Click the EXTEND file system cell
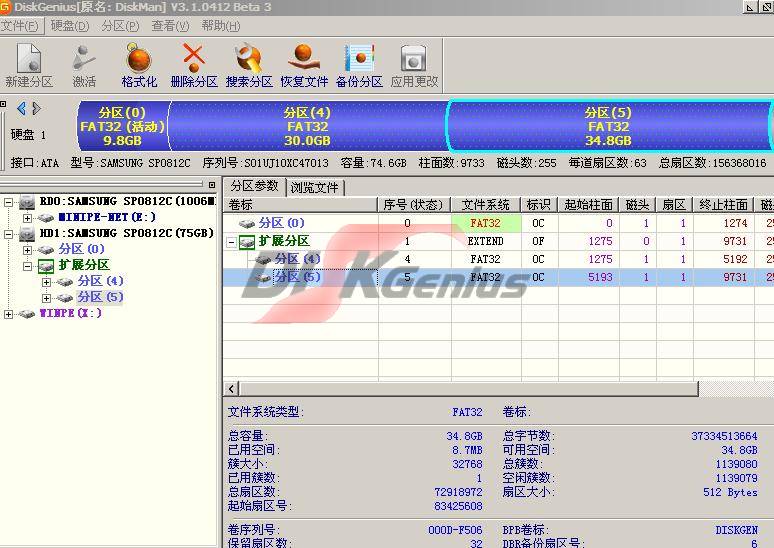Image resolution: width=774 pixels, height=548 pixels. (x=486, y=241)
